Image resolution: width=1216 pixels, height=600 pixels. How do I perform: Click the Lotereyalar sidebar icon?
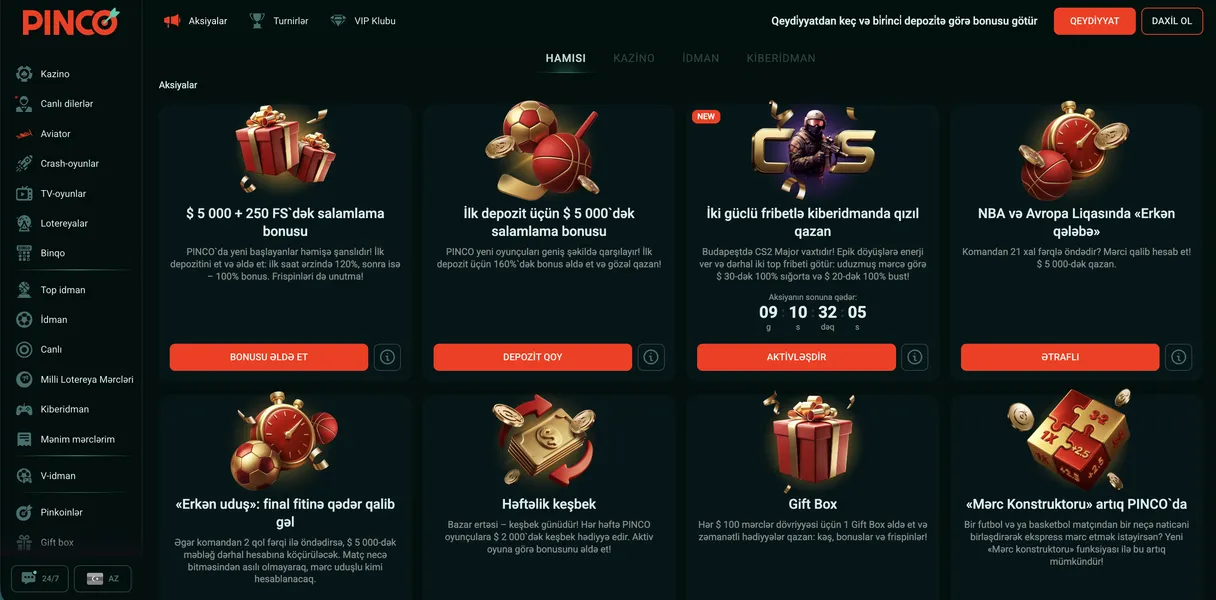coord(24,224)
